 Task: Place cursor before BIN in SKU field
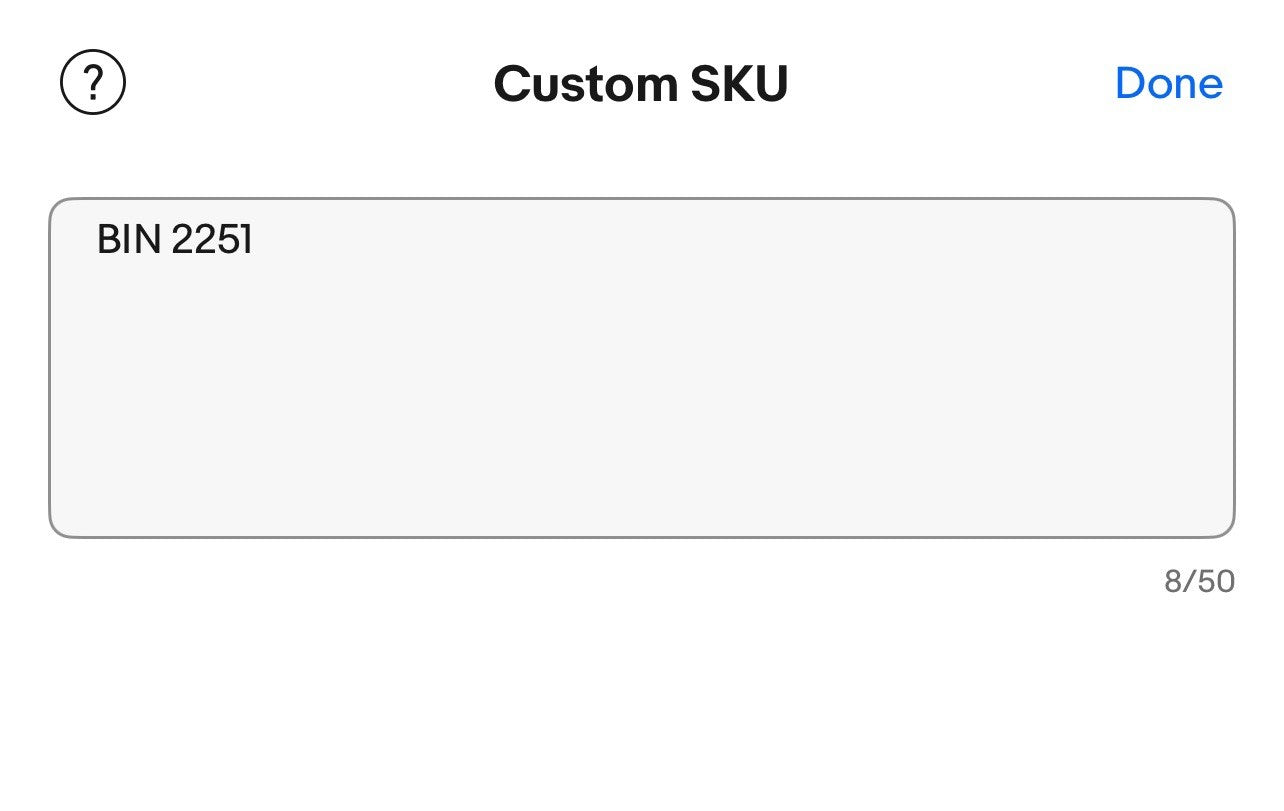[x=97, y=240]
